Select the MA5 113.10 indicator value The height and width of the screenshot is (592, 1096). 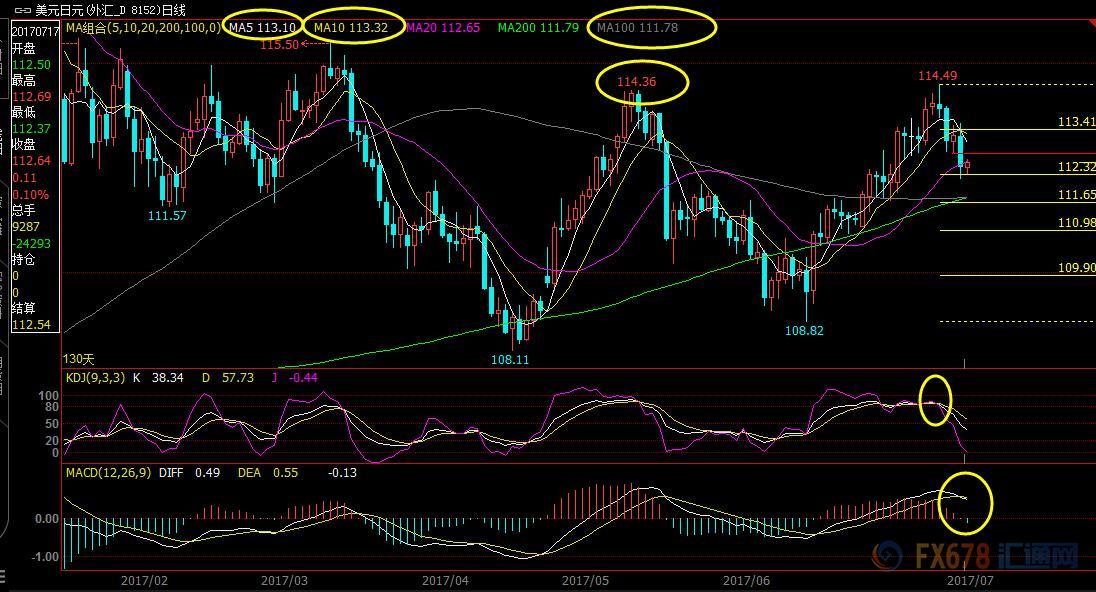click(x=263, y=28)
